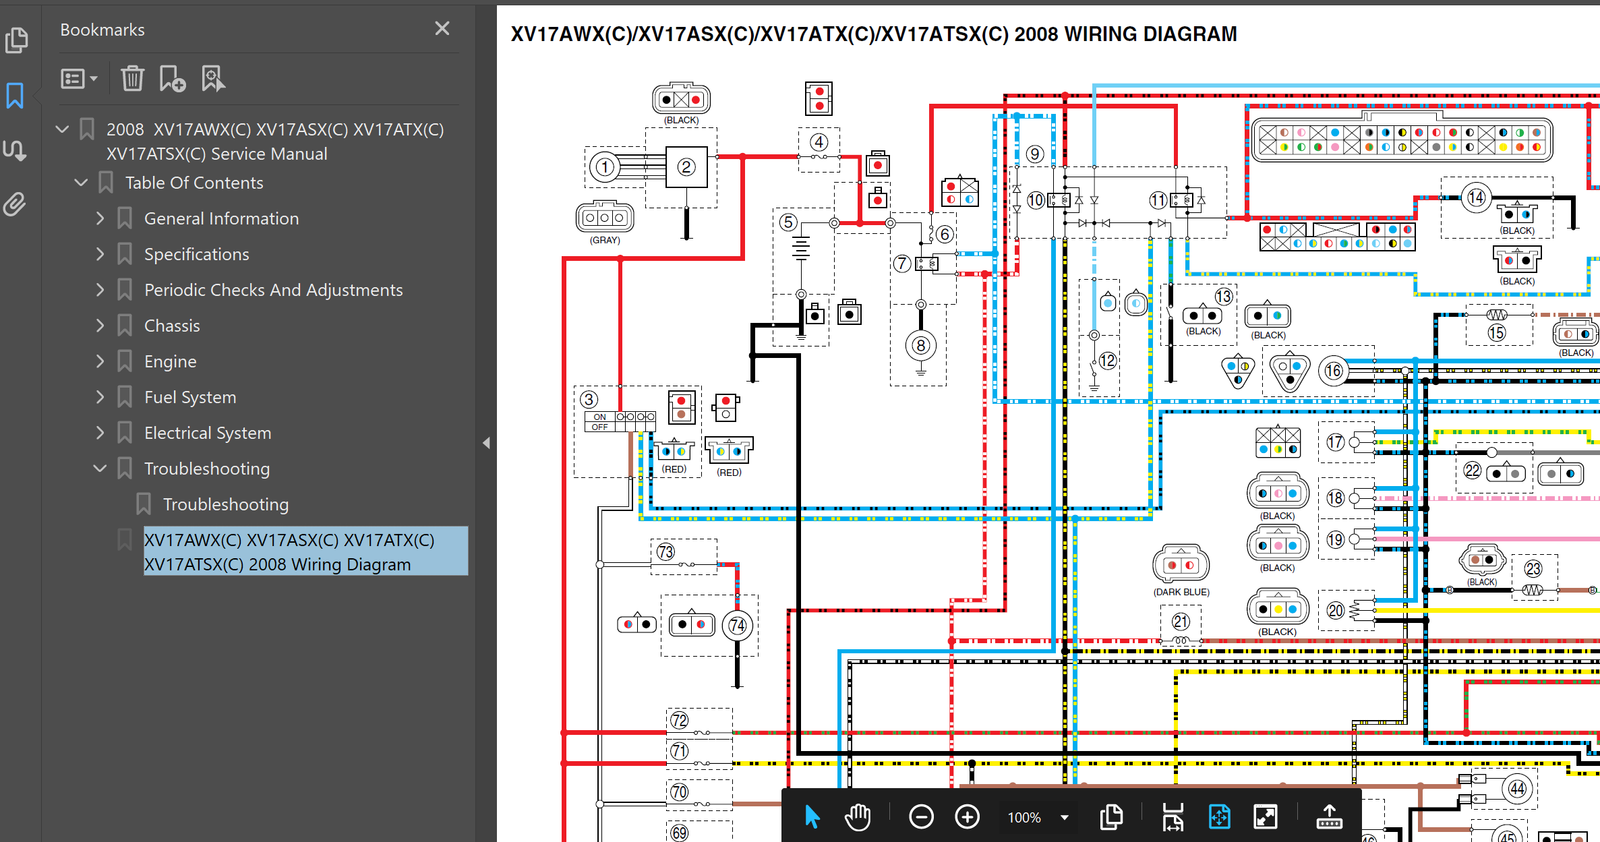The height and width of the screenshot is (842, 1600).
Task: Toggle fit page view icon
Action: (1219, 817)
